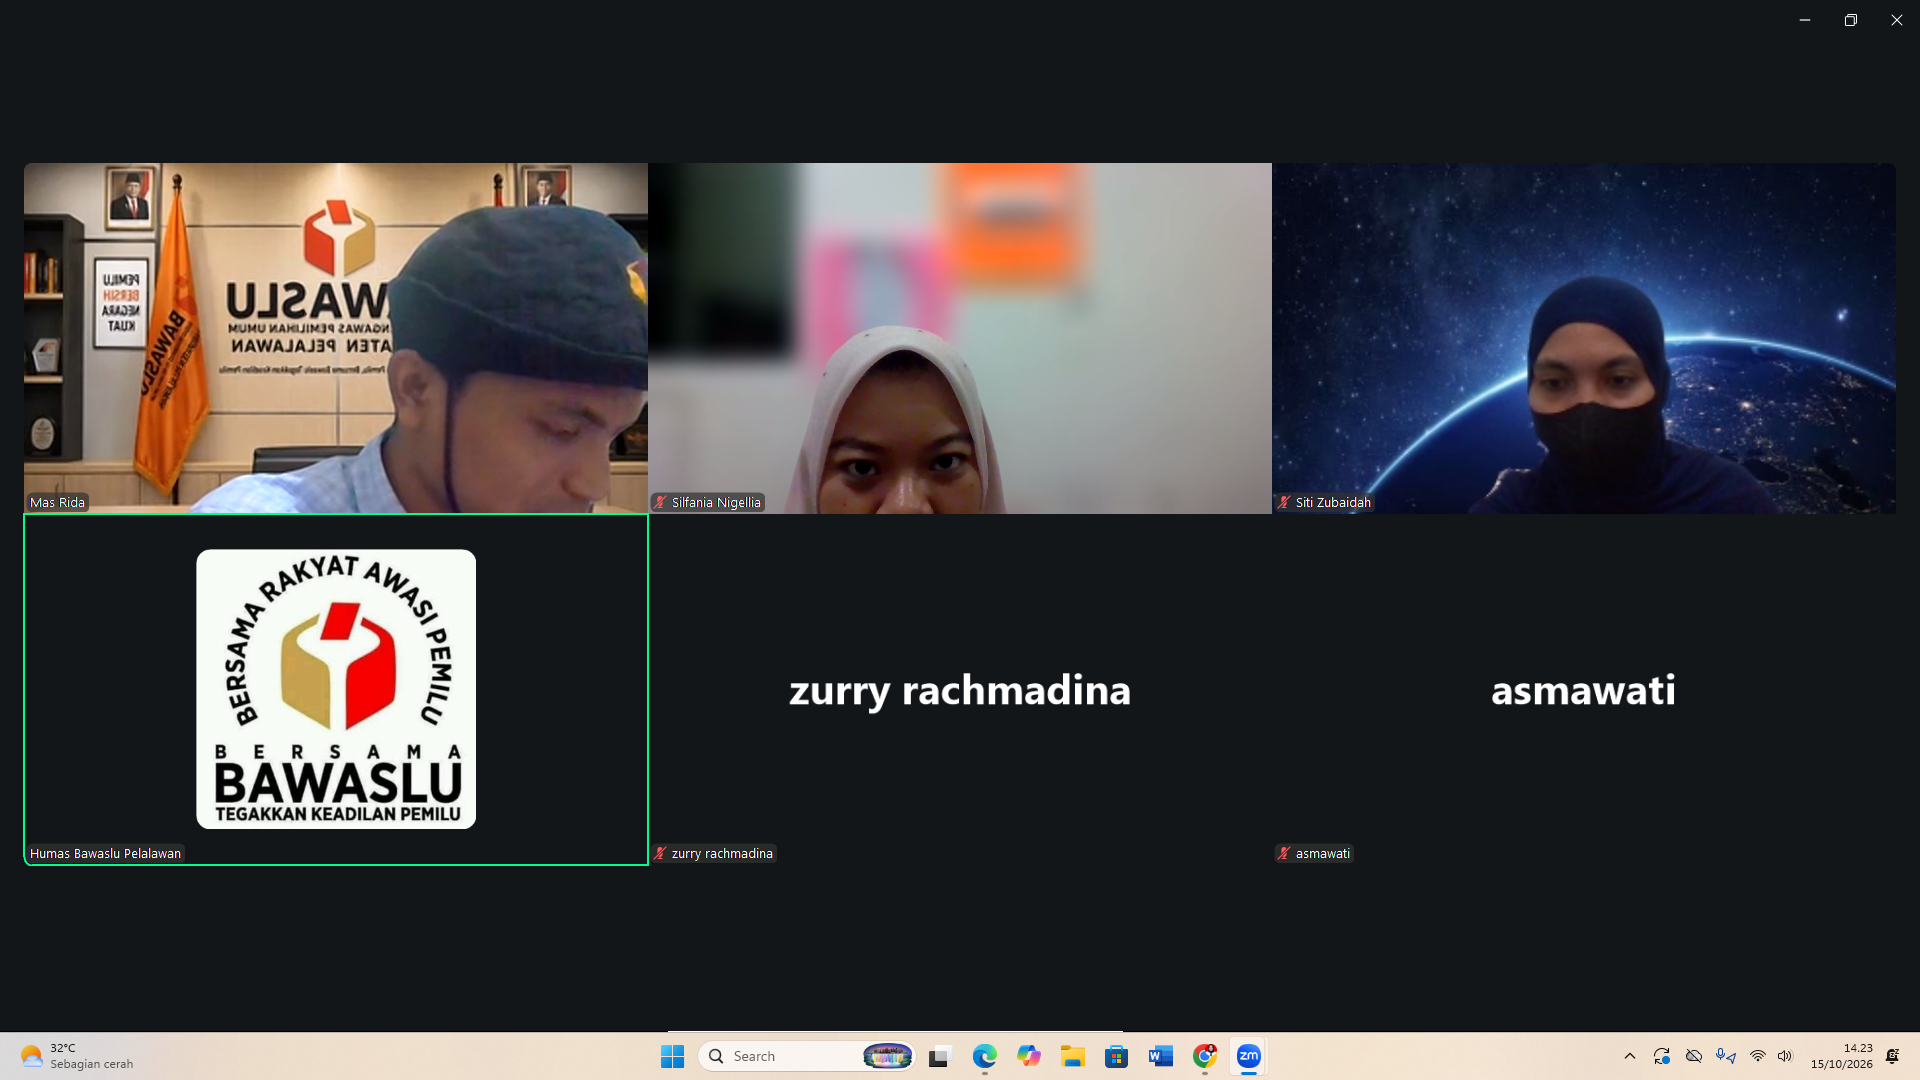Screen dimensions: 1920x1080
Task: Open the volume control
Action: pyautogui.click(x=1785, y=1056)
